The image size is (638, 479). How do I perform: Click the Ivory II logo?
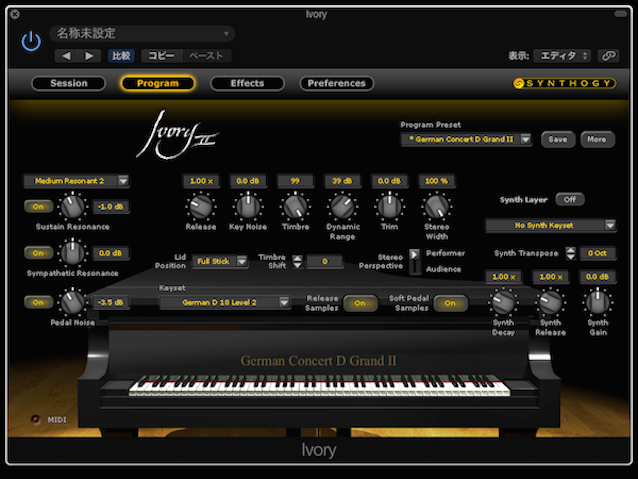coord(177,134)
